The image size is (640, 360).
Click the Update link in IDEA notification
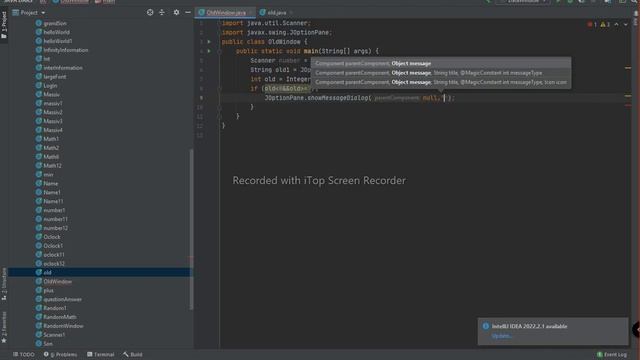tap(502, 336)
